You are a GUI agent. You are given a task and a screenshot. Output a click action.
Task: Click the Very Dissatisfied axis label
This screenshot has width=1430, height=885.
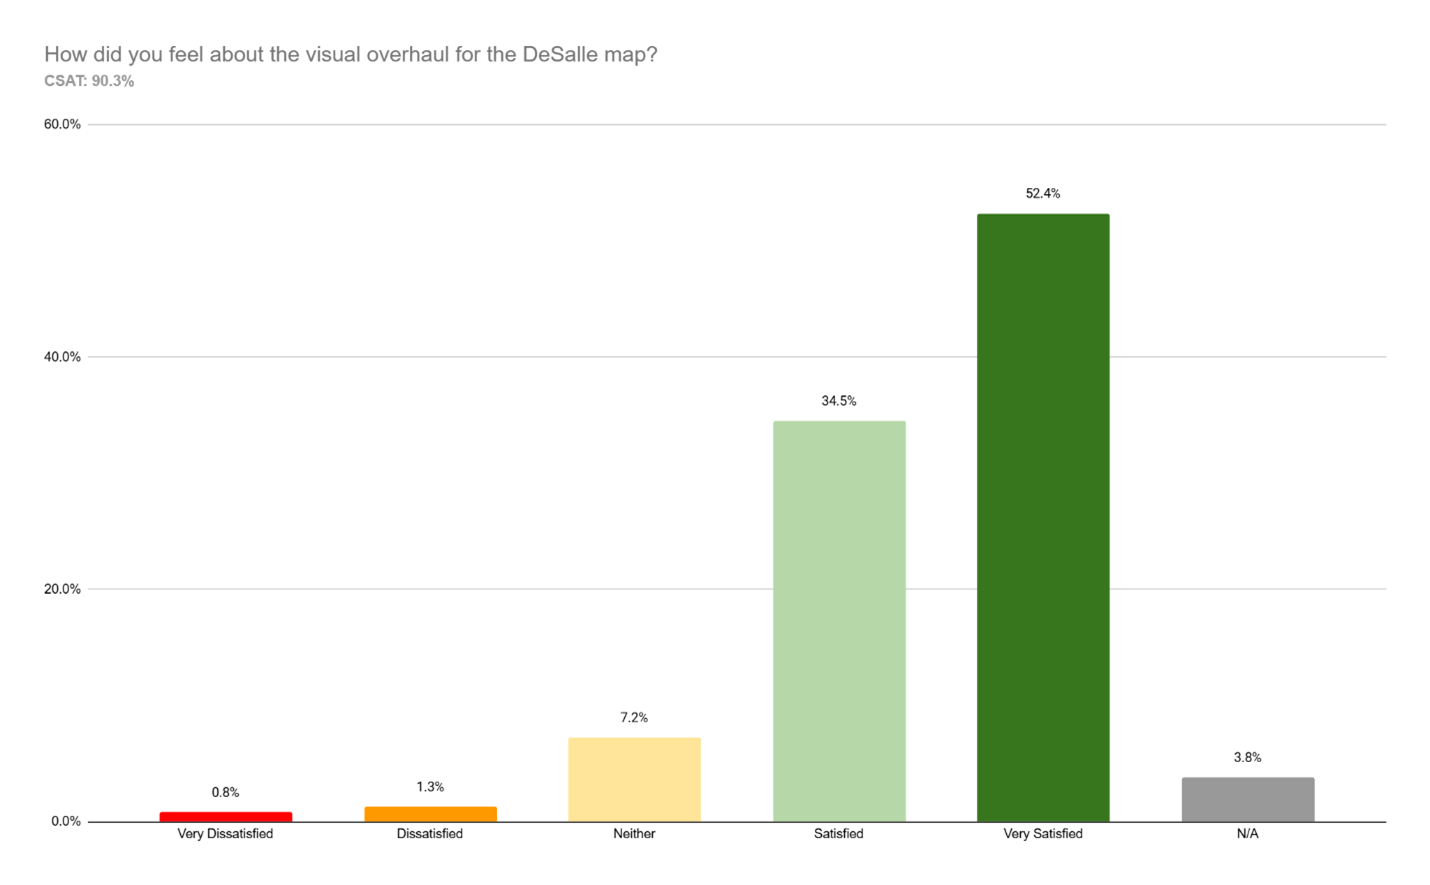pos(225,834)
